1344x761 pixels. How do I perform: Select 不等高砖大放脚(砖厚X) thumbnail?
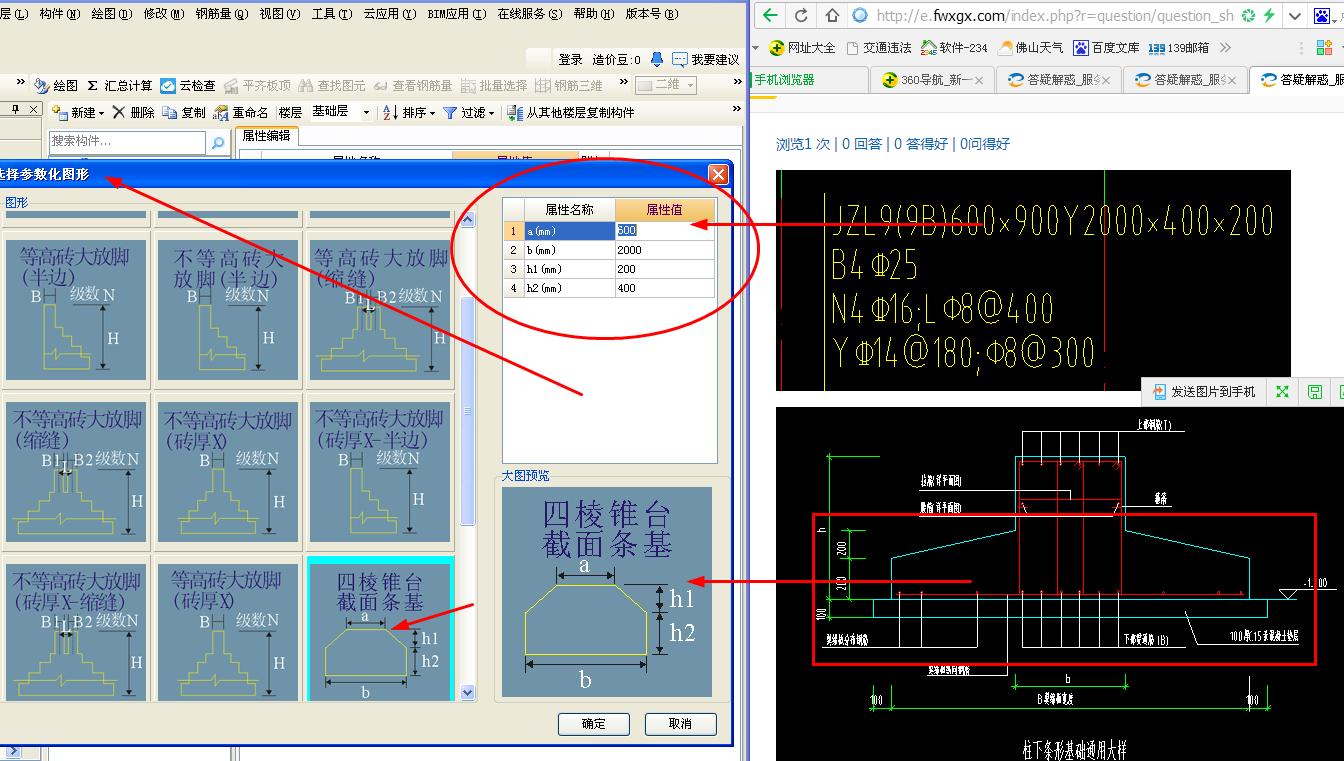click(x=228, y=472)
